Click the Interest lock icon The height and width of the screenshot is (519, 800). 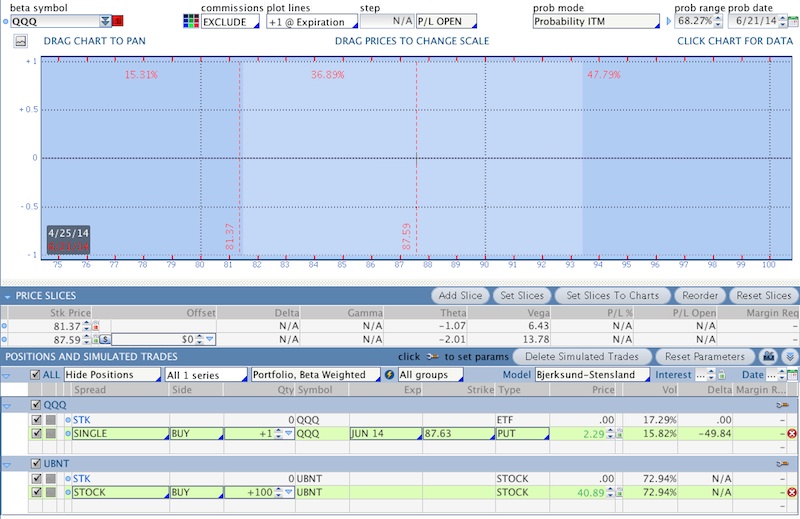pyautogui.click(x=721, y=375)
